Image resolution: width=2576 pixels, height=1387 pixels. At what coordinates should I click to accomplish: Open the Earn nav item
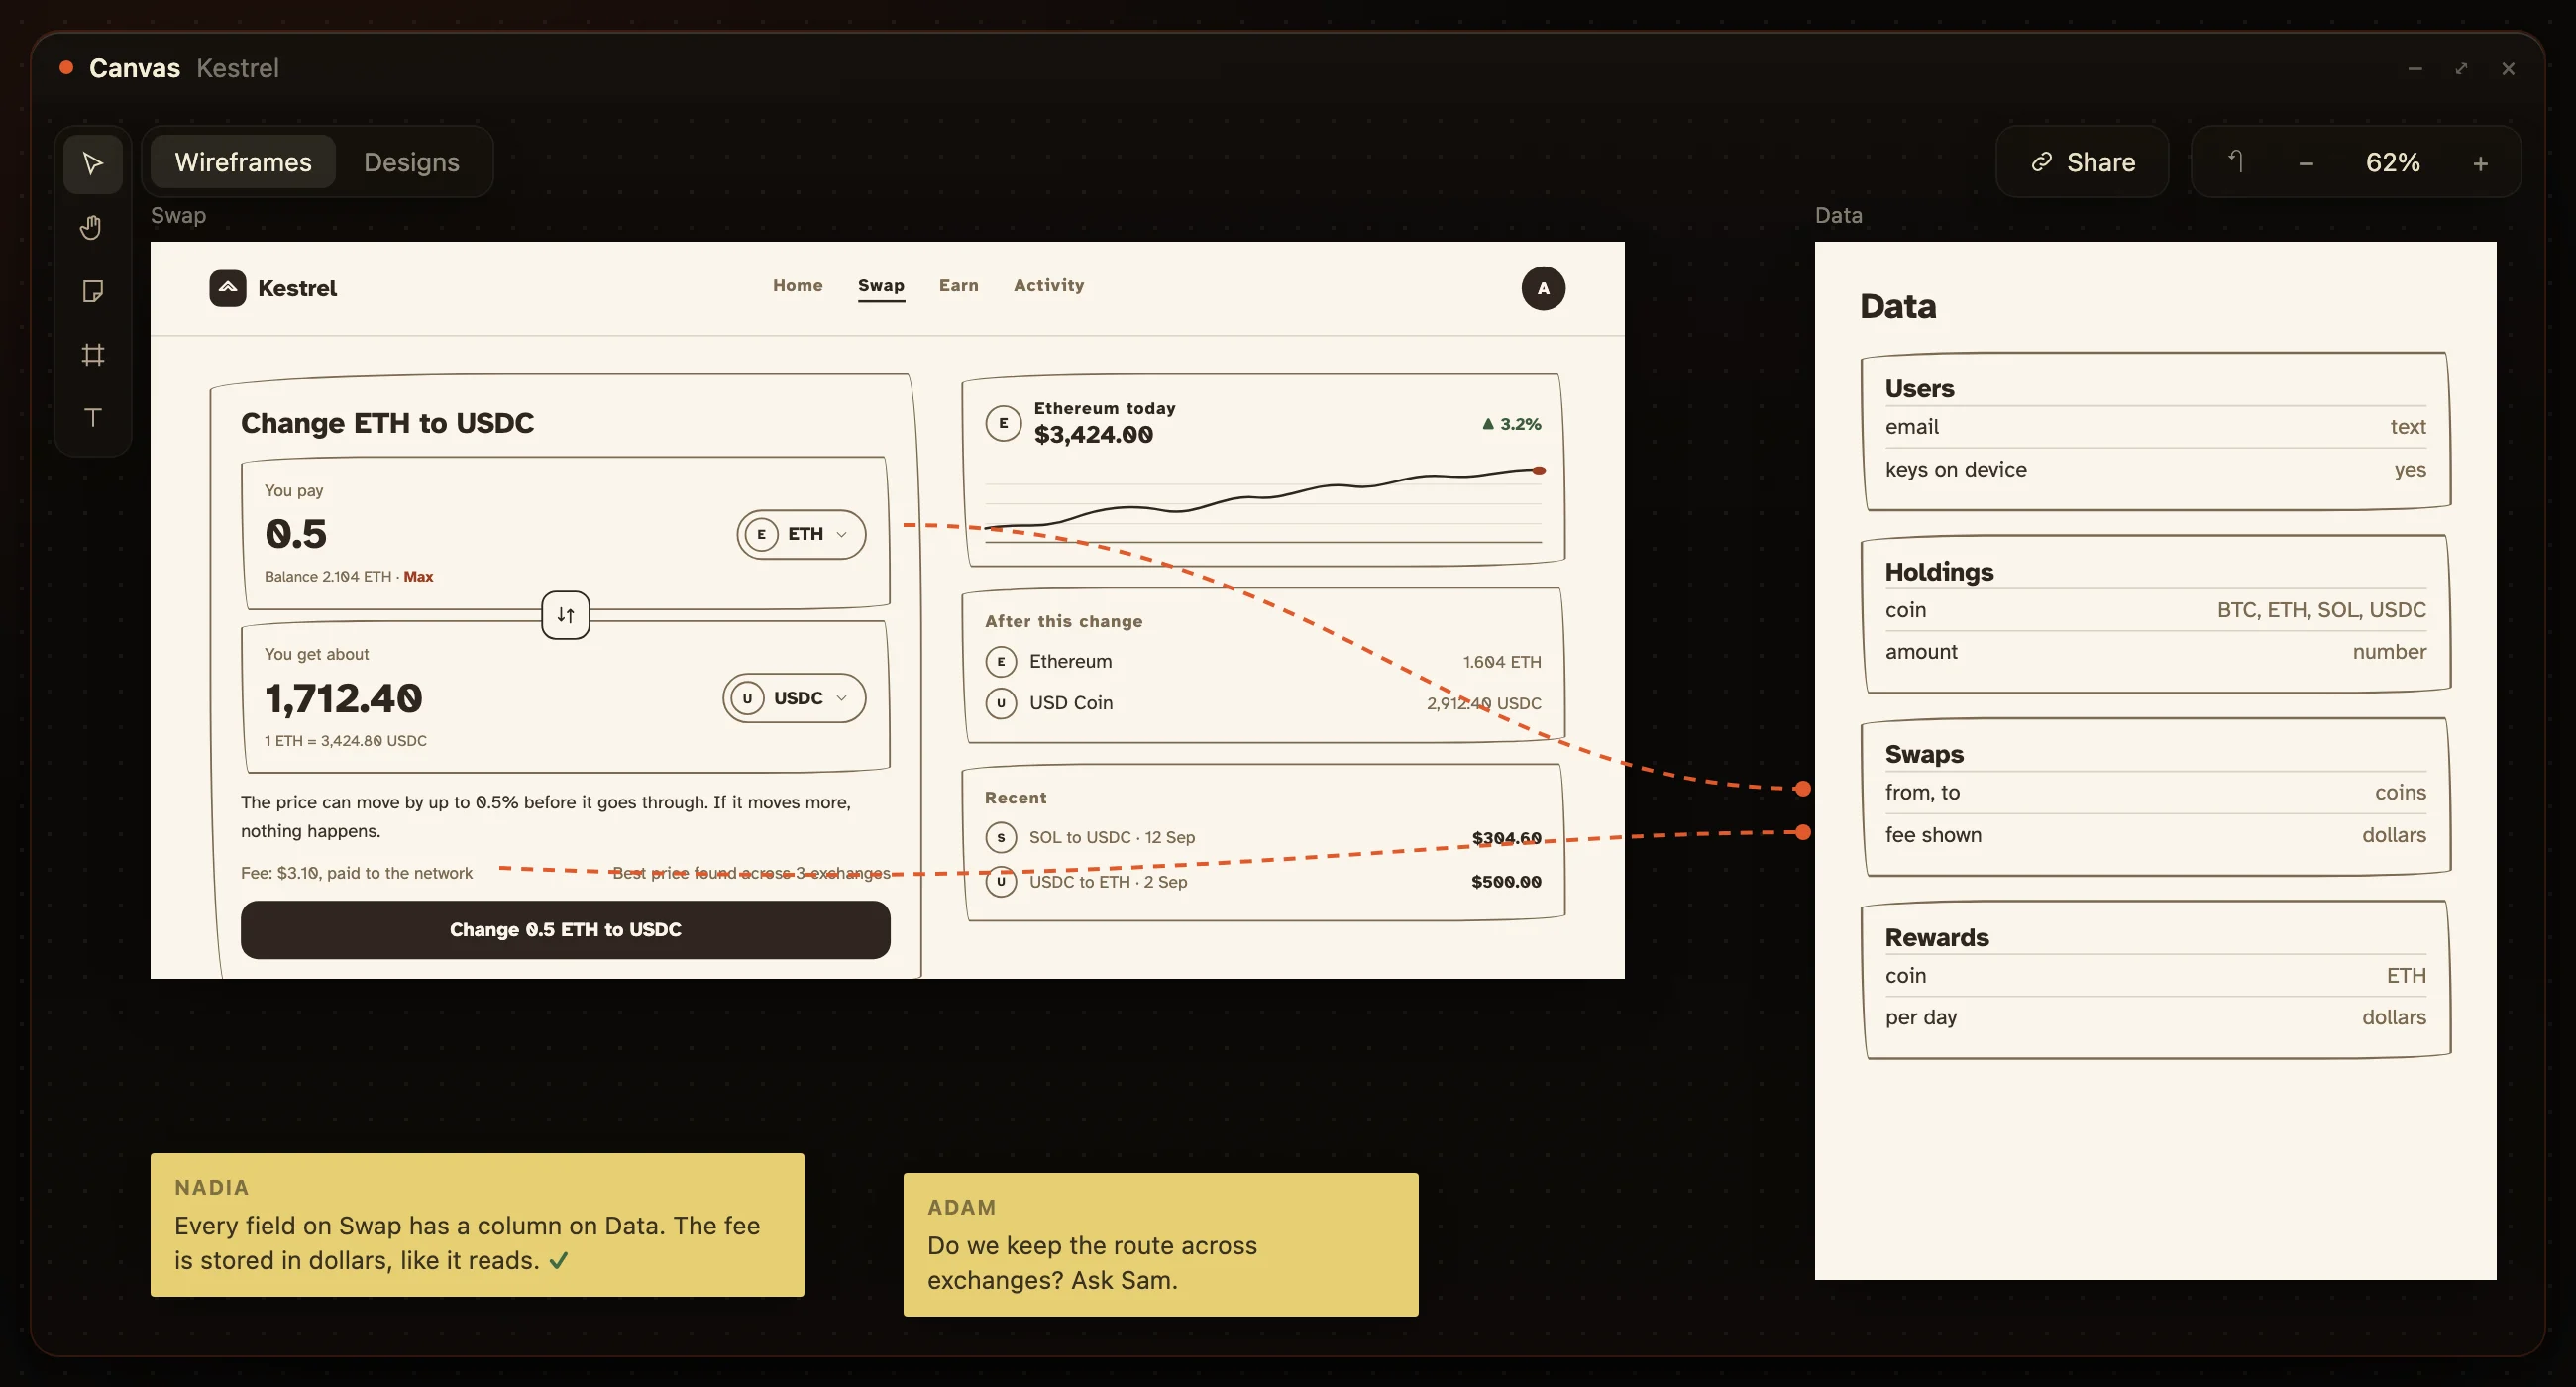958,285
